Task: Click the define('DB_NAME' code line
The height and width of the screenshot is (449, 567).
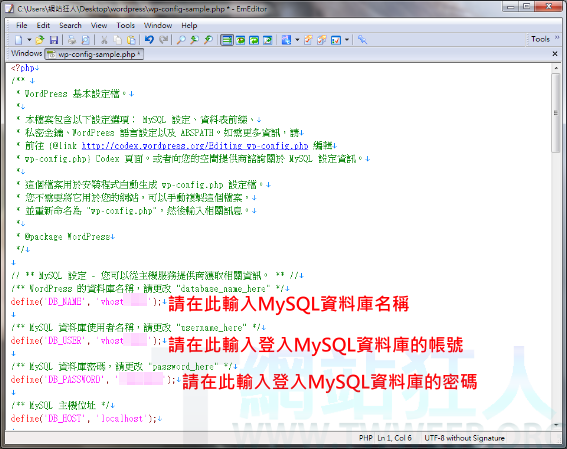Action: tap(88, 302)
